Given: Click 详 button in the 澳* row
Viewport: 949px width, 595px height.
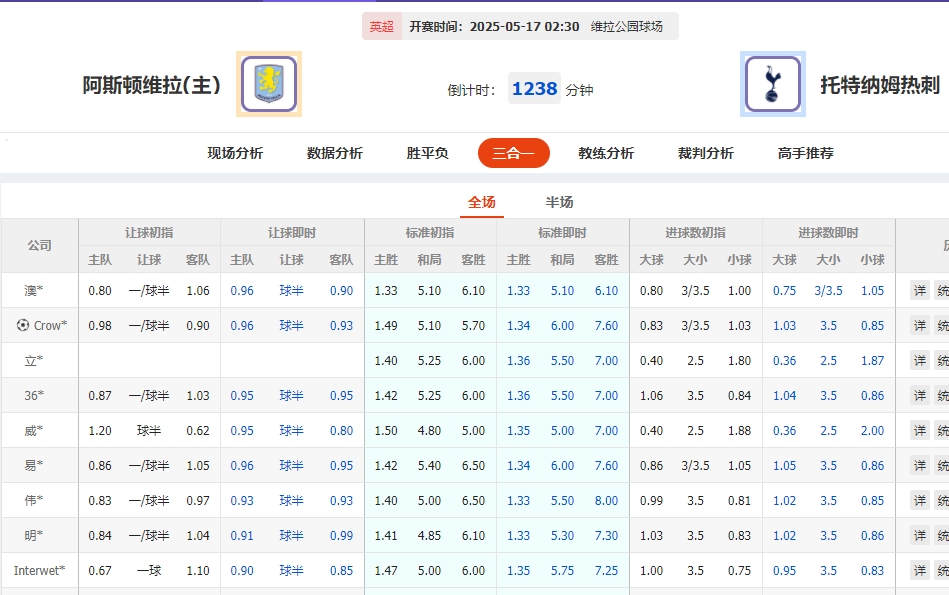Looking at the screenshot, I should coord(919,290).
